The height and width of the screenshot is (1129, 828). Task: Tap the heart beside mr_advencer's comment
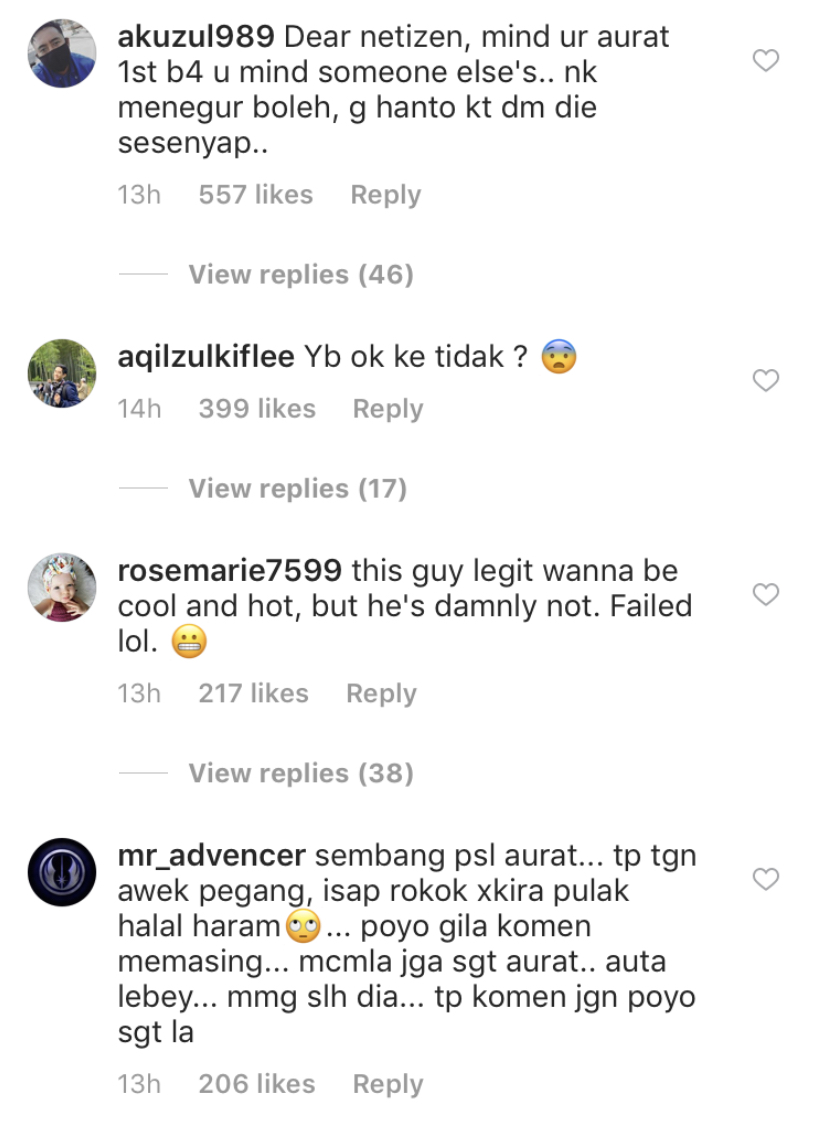[x=765, y=879]
